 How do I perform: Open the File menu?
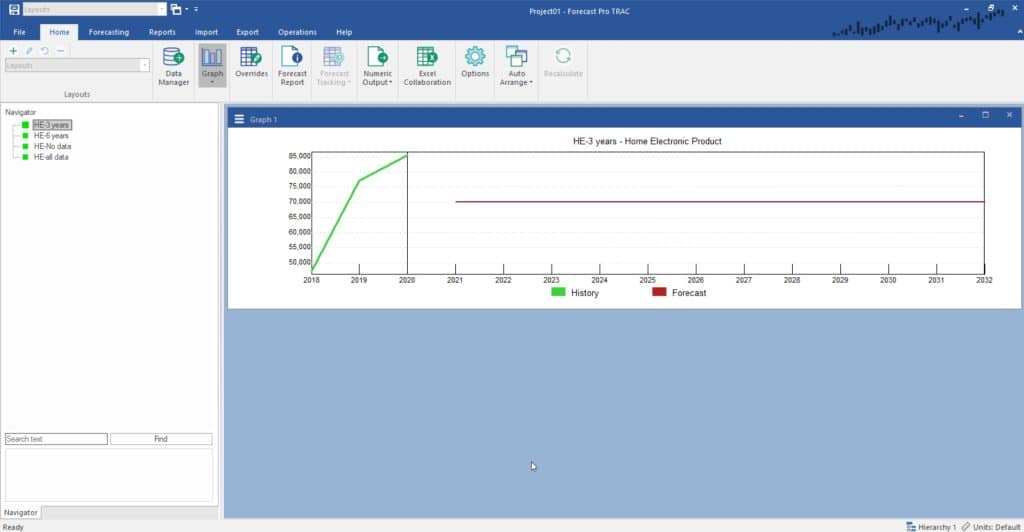tap(19, 32)
